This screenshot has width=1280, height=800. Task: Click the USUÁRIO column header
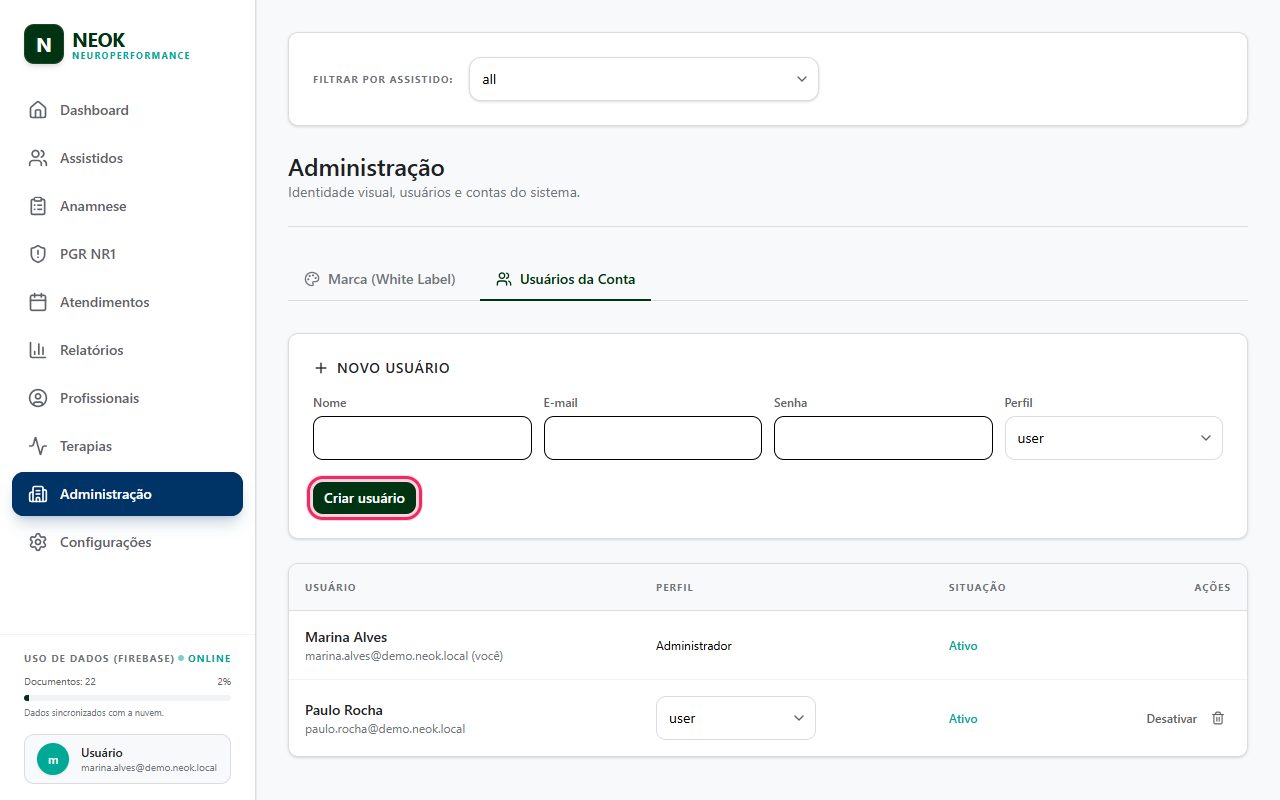[x=330, y=588]
